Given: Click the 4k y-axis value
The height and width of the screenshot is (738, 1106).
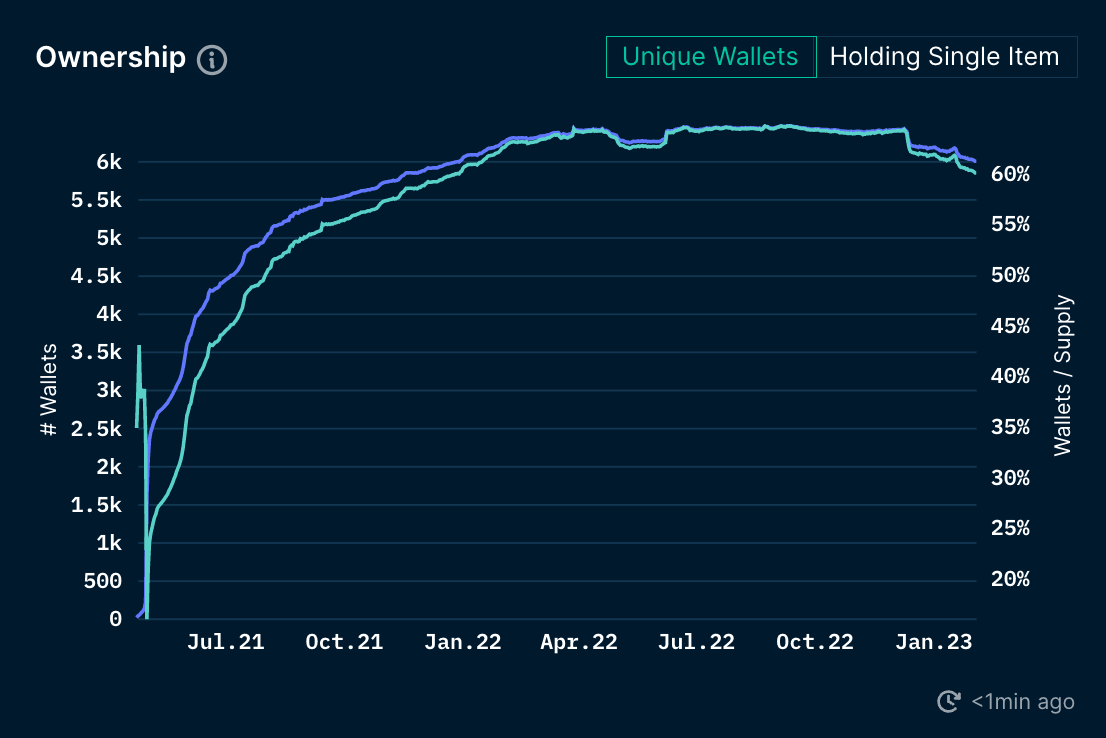Looking at the screenshot, I should pos(109,315).
